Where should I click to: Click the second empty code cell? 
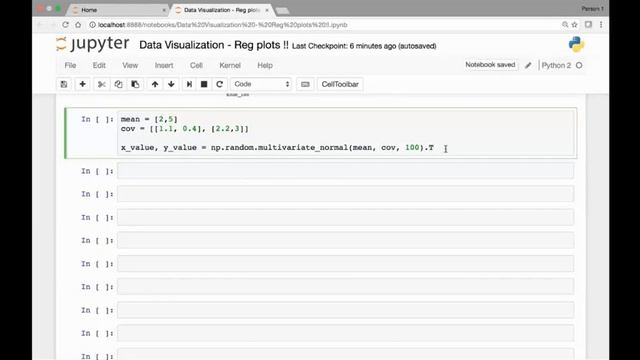(x=345, y=194)
